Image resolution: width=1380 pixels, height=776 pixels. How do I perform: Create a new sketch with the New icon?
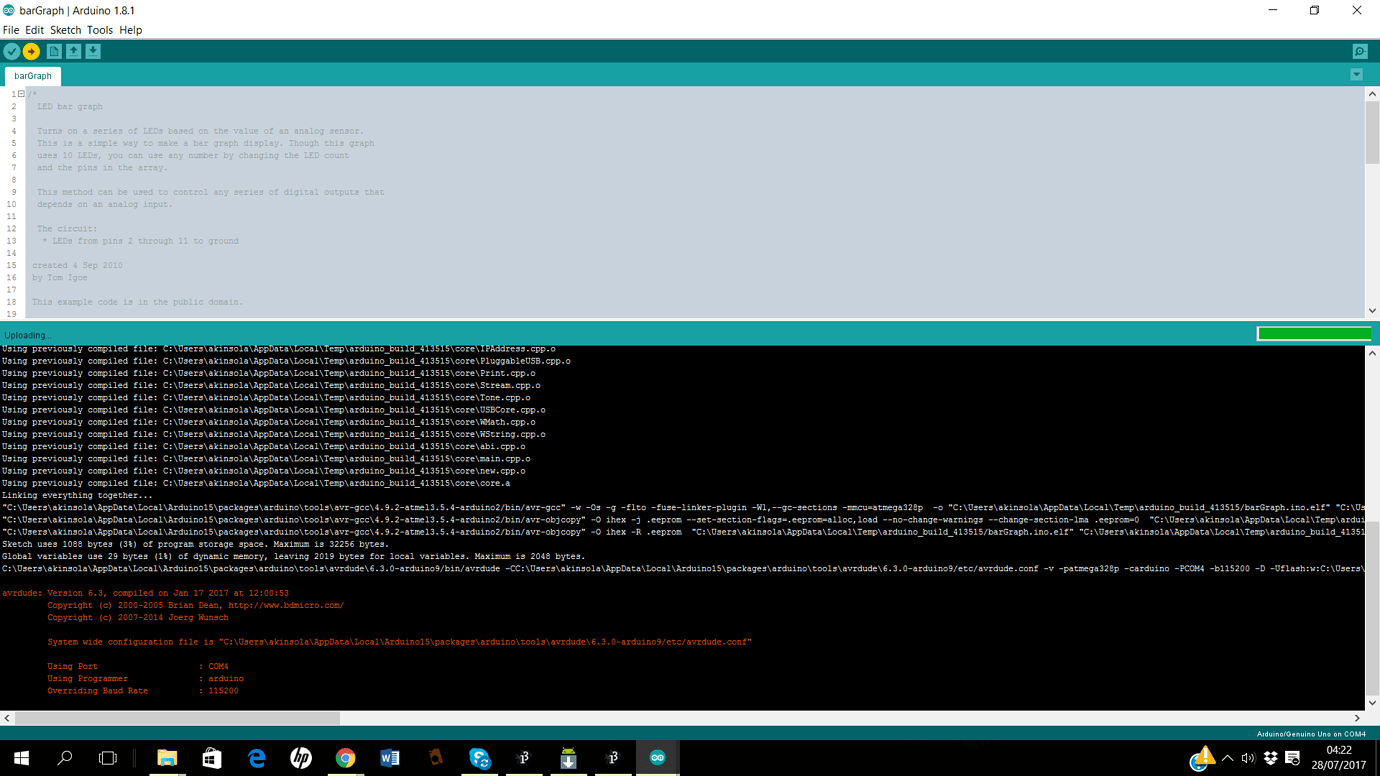tap(52, 50)
